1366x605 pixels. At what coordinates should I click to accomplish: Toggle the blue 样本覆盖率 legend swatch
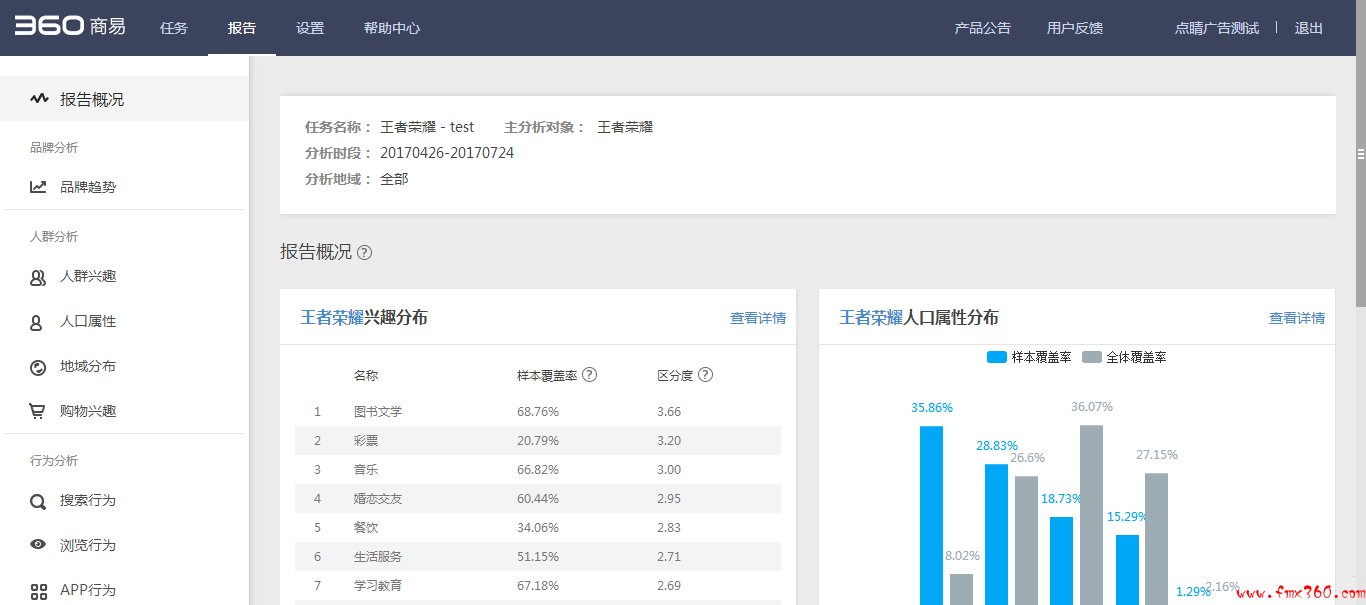point(997,357)
